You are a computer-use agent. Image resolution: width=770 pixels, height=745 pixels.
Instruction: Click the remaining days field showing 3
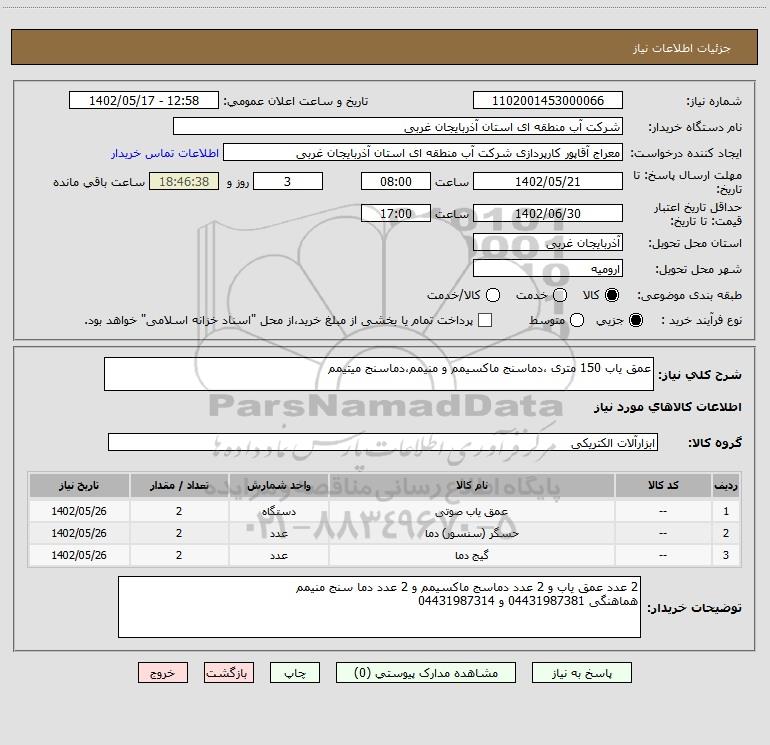[x=288, y=181]
